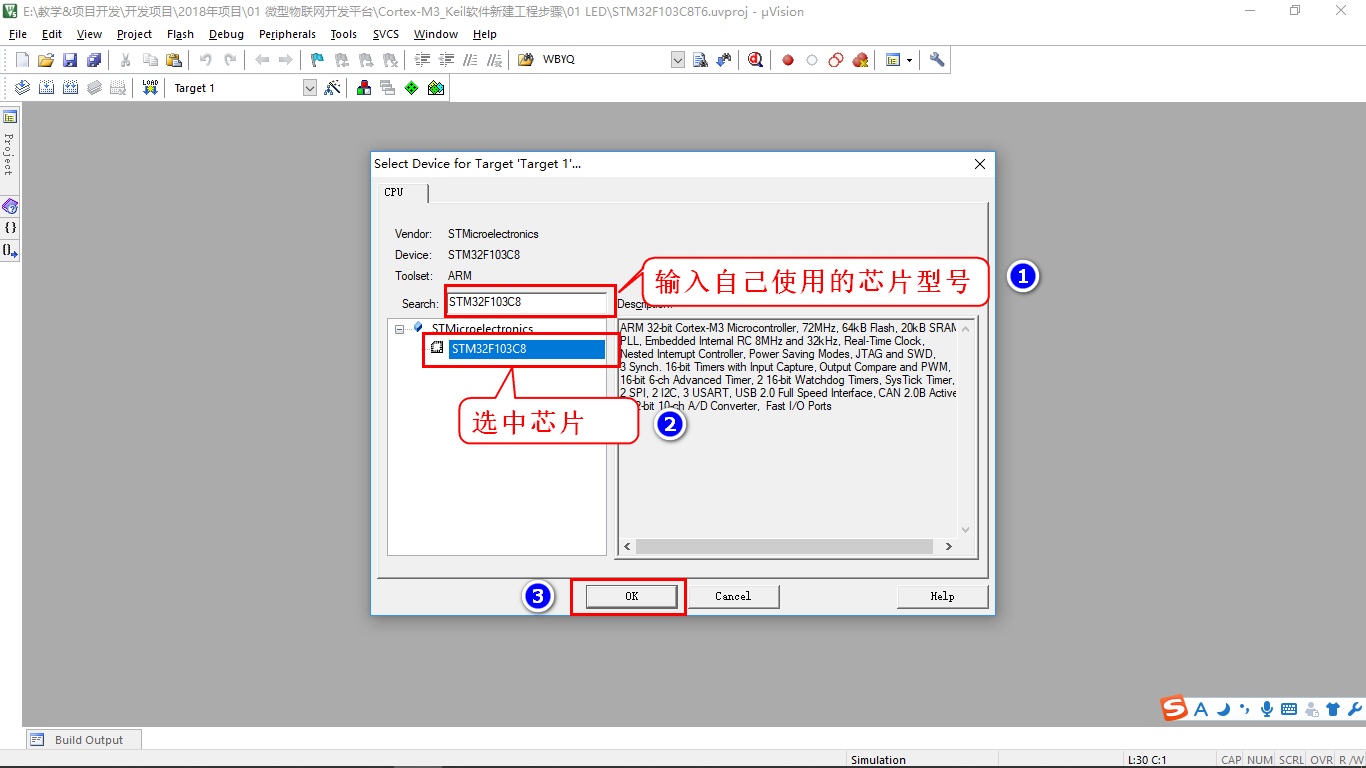Open the Project menu

click(134, 34)
